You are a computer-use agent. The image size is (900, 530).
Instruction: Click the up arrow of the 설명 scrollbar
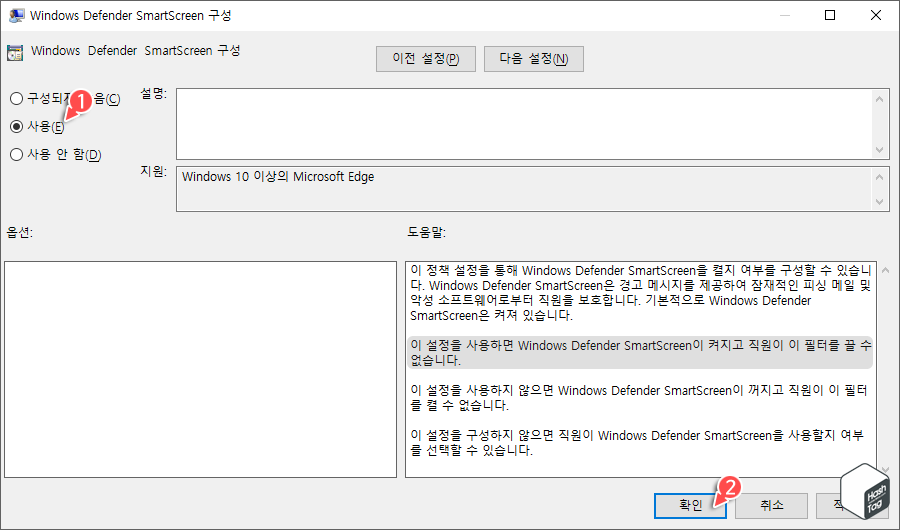879,99
